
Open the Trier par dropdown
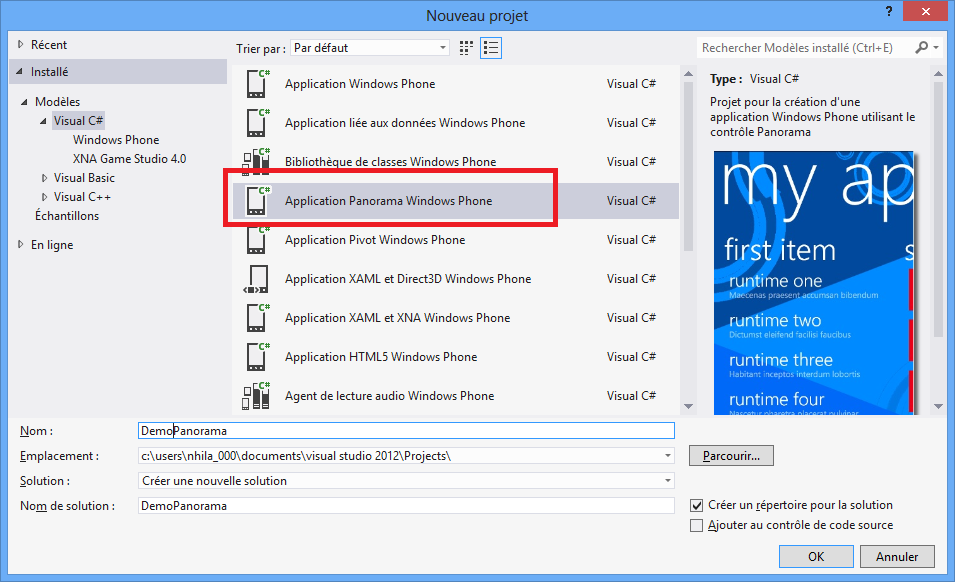(x=370, y=47)
